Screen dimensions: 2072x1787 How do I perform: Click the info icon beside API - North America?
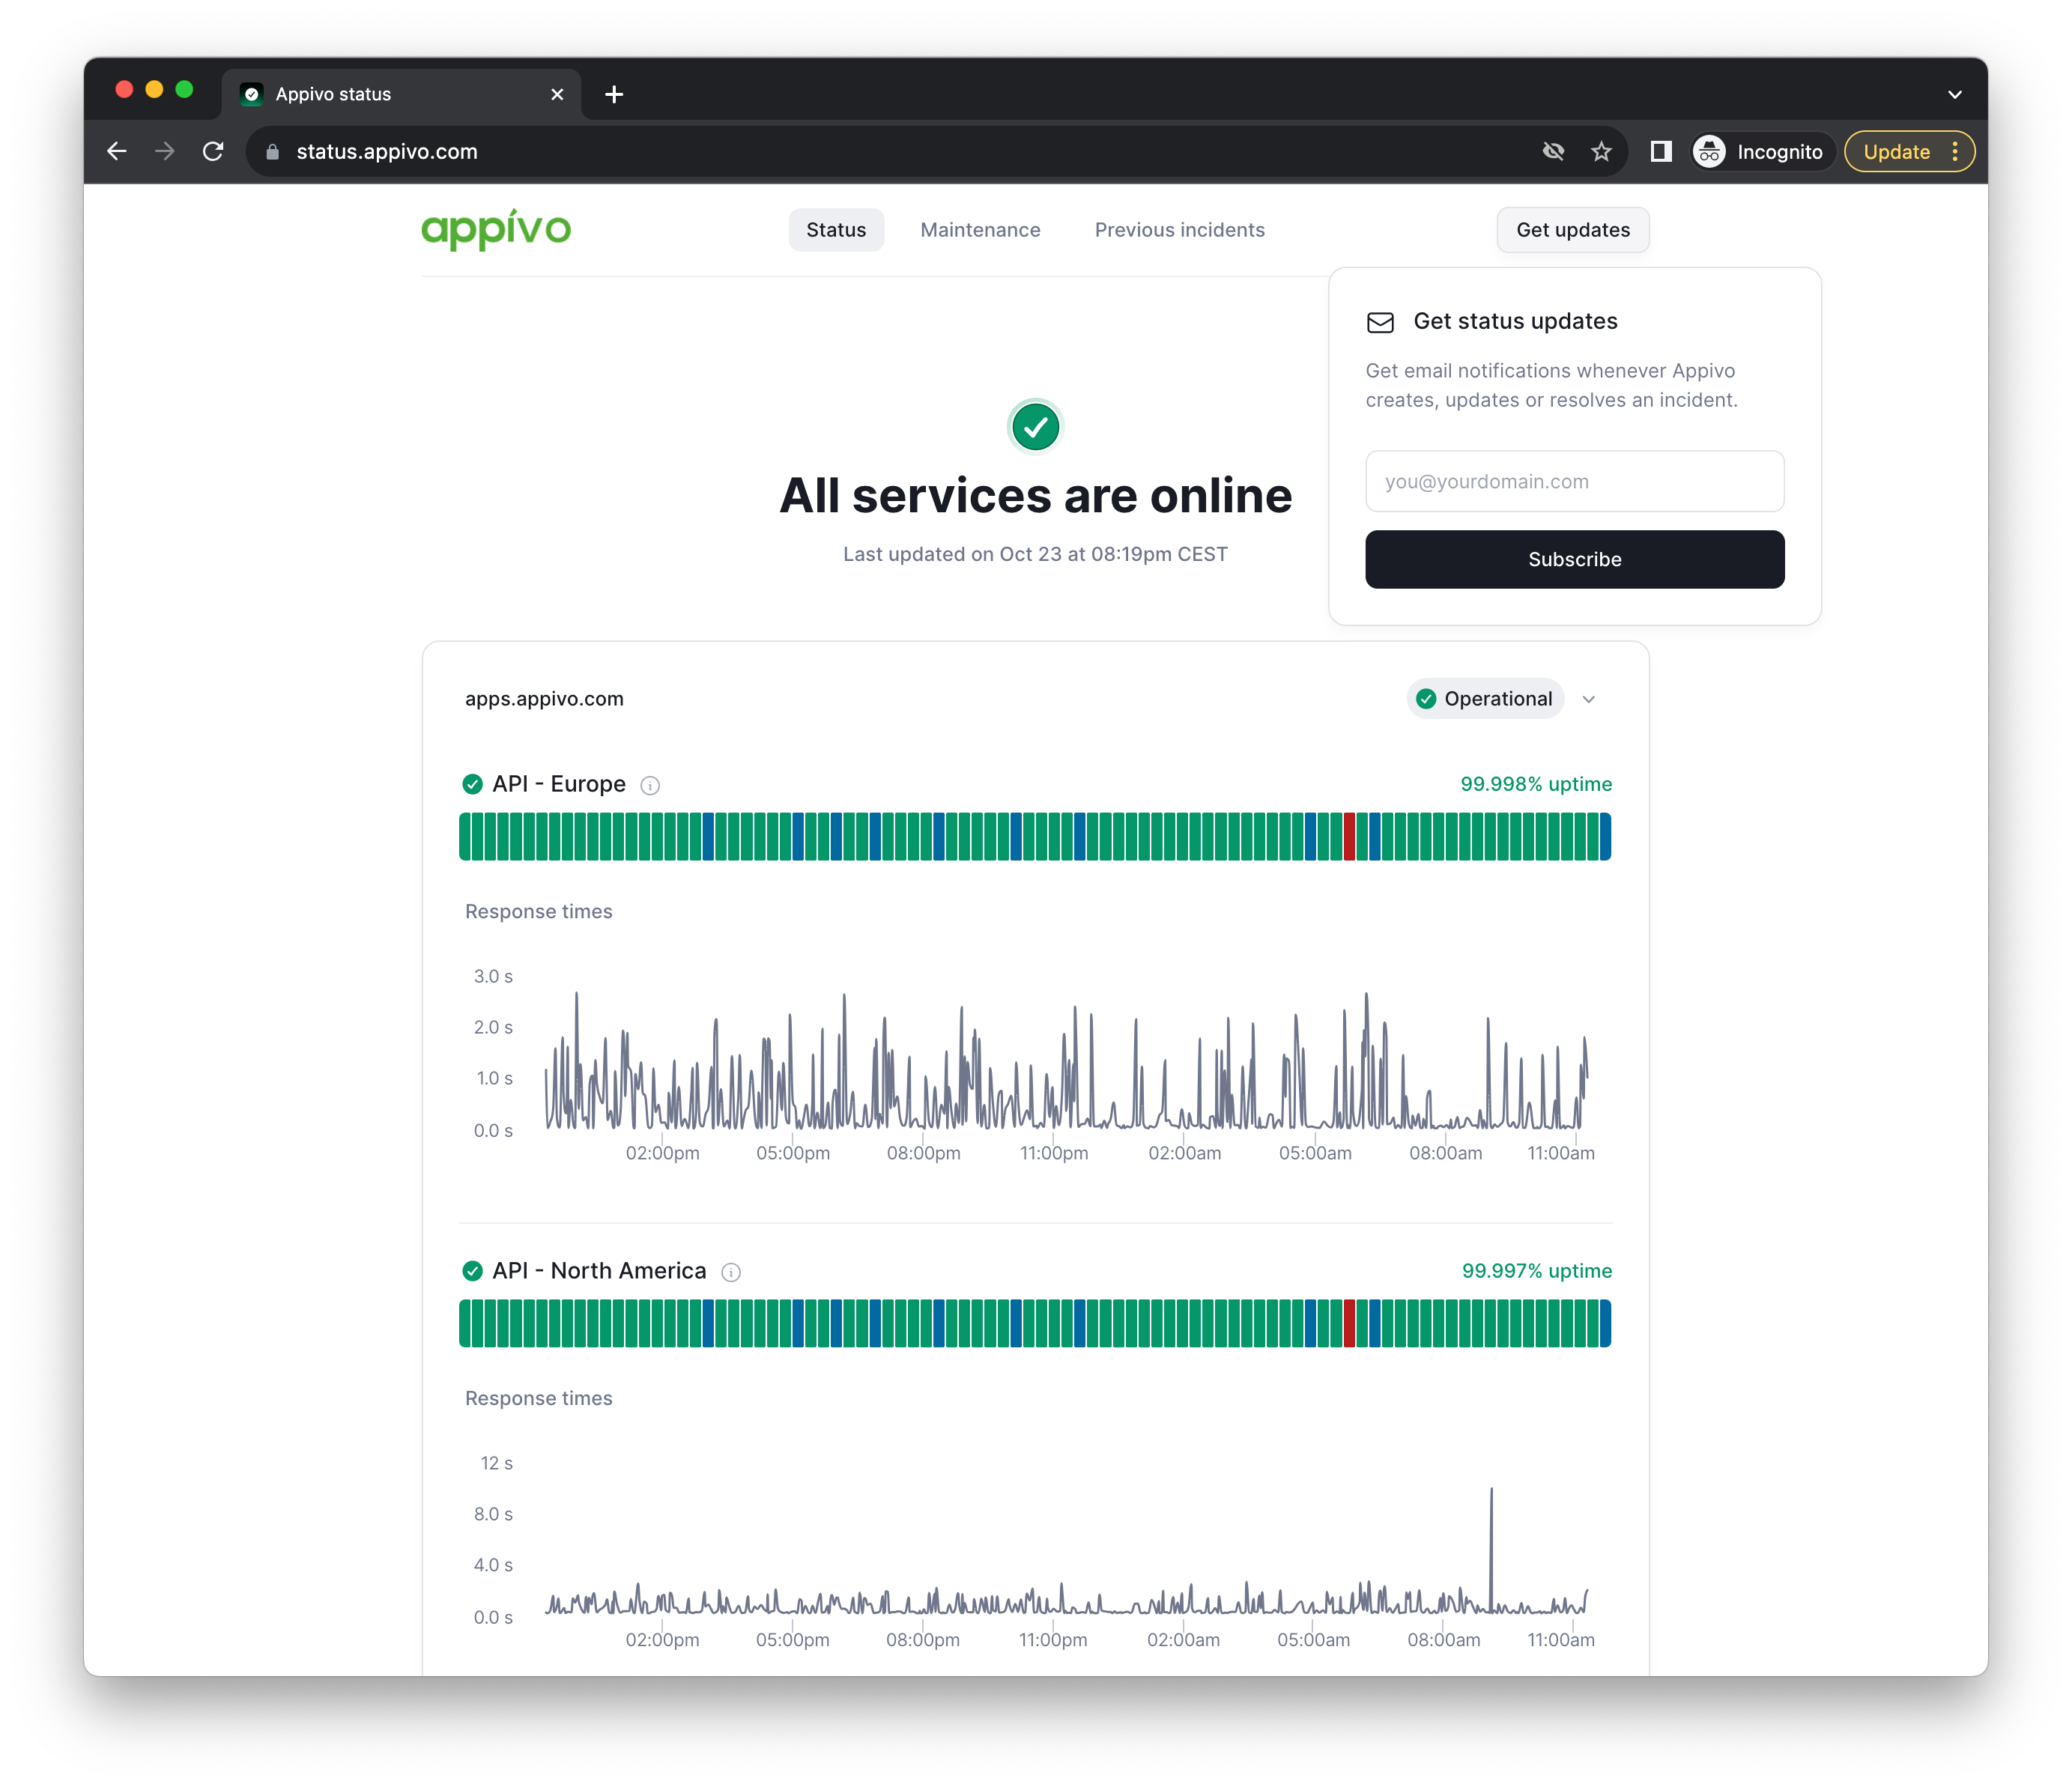(731, 1272)
